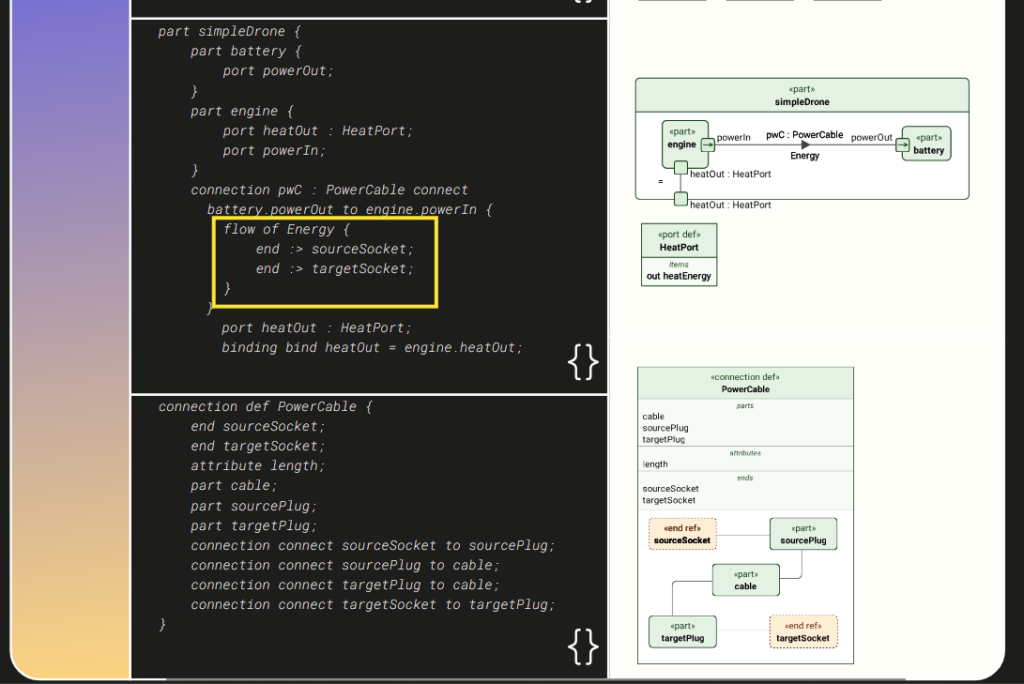Click the flow arrowhead above Energy label
The width and height of the screenshot is (1024, 684).
[x=805, y=145]
